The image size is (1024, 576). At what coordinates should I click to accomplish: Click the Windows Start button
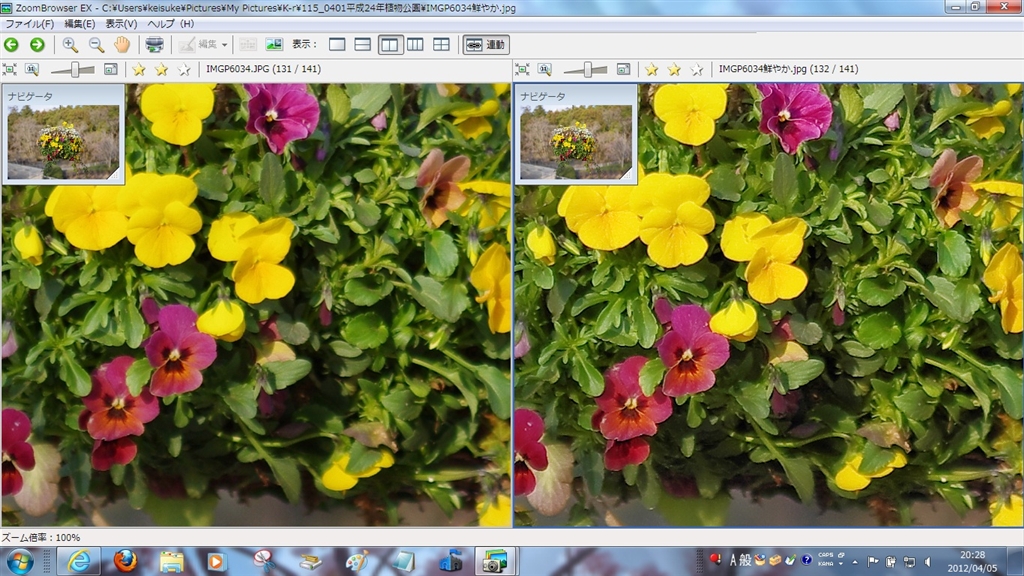tap(19, 561)
